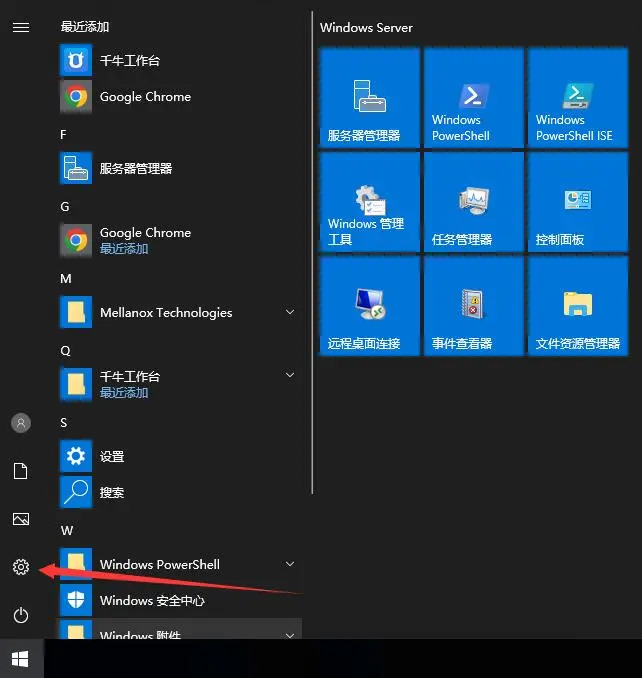This screenshot has height=678, width=642.
Task: Open the 任务管理器 tile
Action: click(473, 202)
